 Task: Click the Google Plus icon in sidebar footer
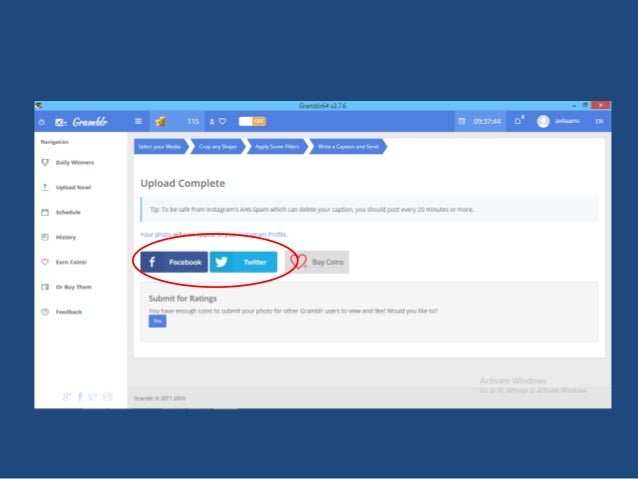click(67, 396)
